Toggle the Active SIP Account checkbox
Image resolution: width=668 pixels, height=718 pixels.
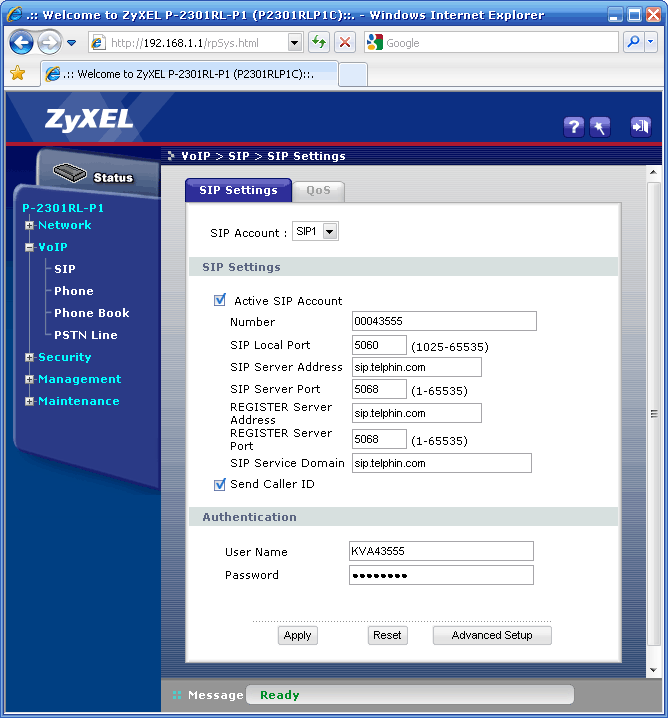pyautogui.click(x=220, y=300)
